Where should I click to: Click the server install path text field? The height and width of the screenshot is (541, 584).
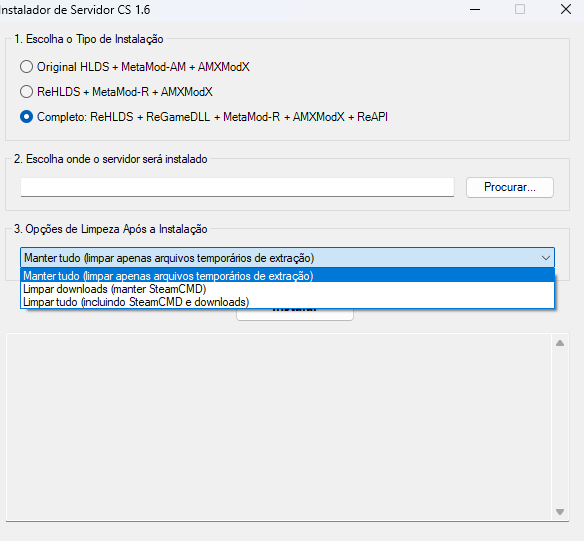click(237, 187)
